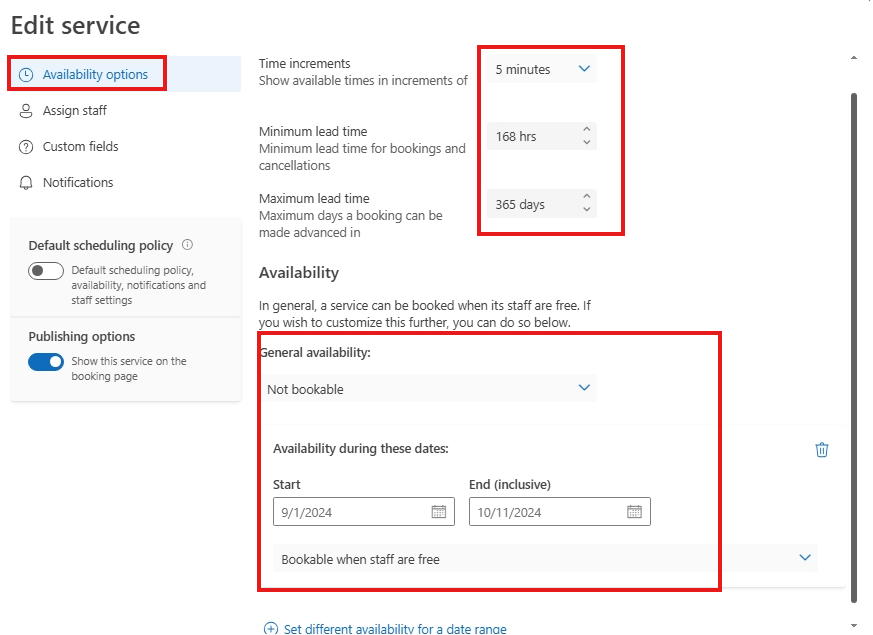The height and width of the screenshot is (635, 873).
Task: Click the scrollbar down arrow
Action: pyautogui.click(x=854, y=626)
